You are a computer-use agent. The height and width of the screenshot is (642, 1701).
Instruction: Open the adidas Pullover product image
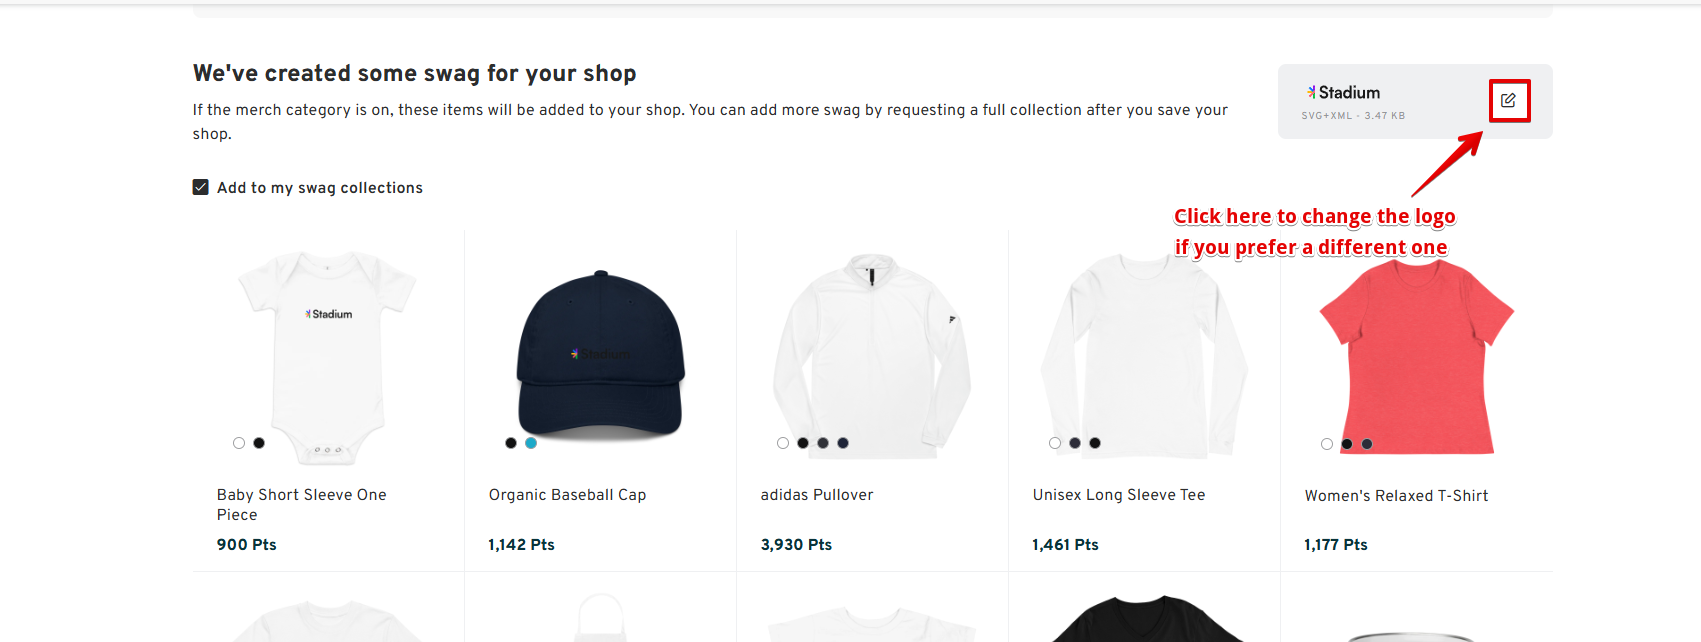(x=872, y=357)
